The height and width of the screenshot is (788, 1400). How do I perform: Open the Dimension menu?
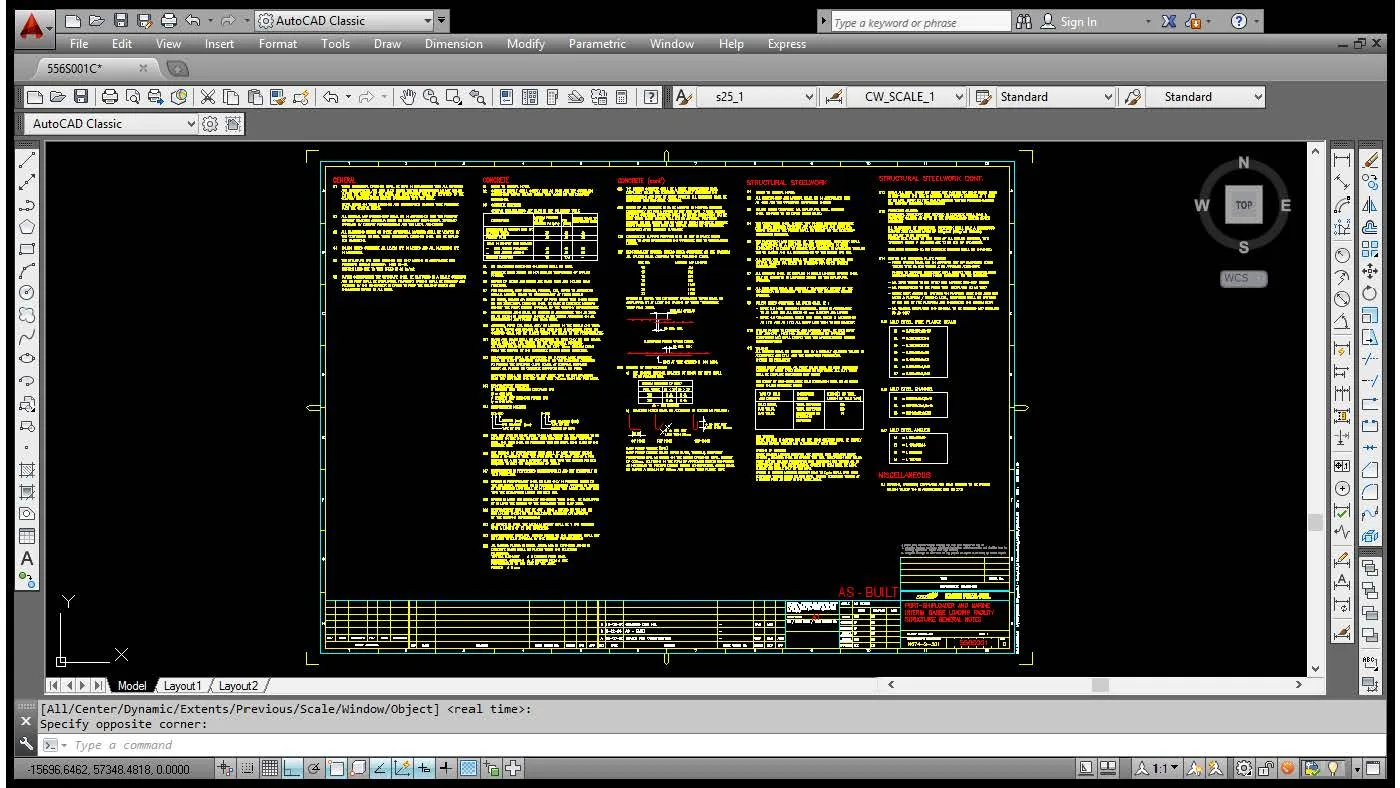[453, 43]
